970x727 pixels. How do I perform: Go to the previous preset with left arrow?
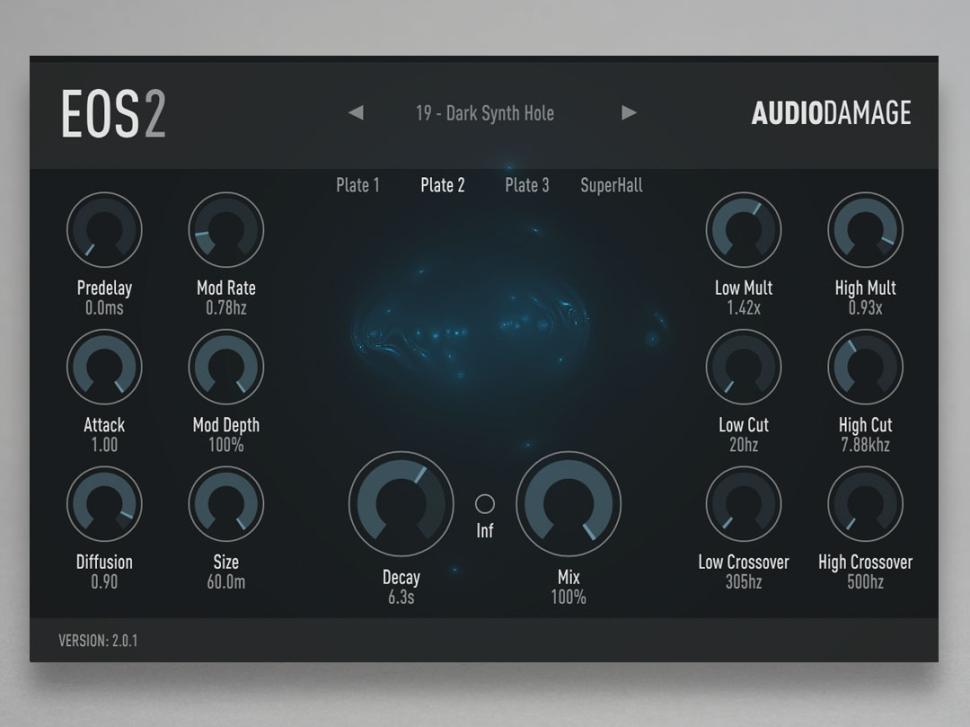point(356,113)
